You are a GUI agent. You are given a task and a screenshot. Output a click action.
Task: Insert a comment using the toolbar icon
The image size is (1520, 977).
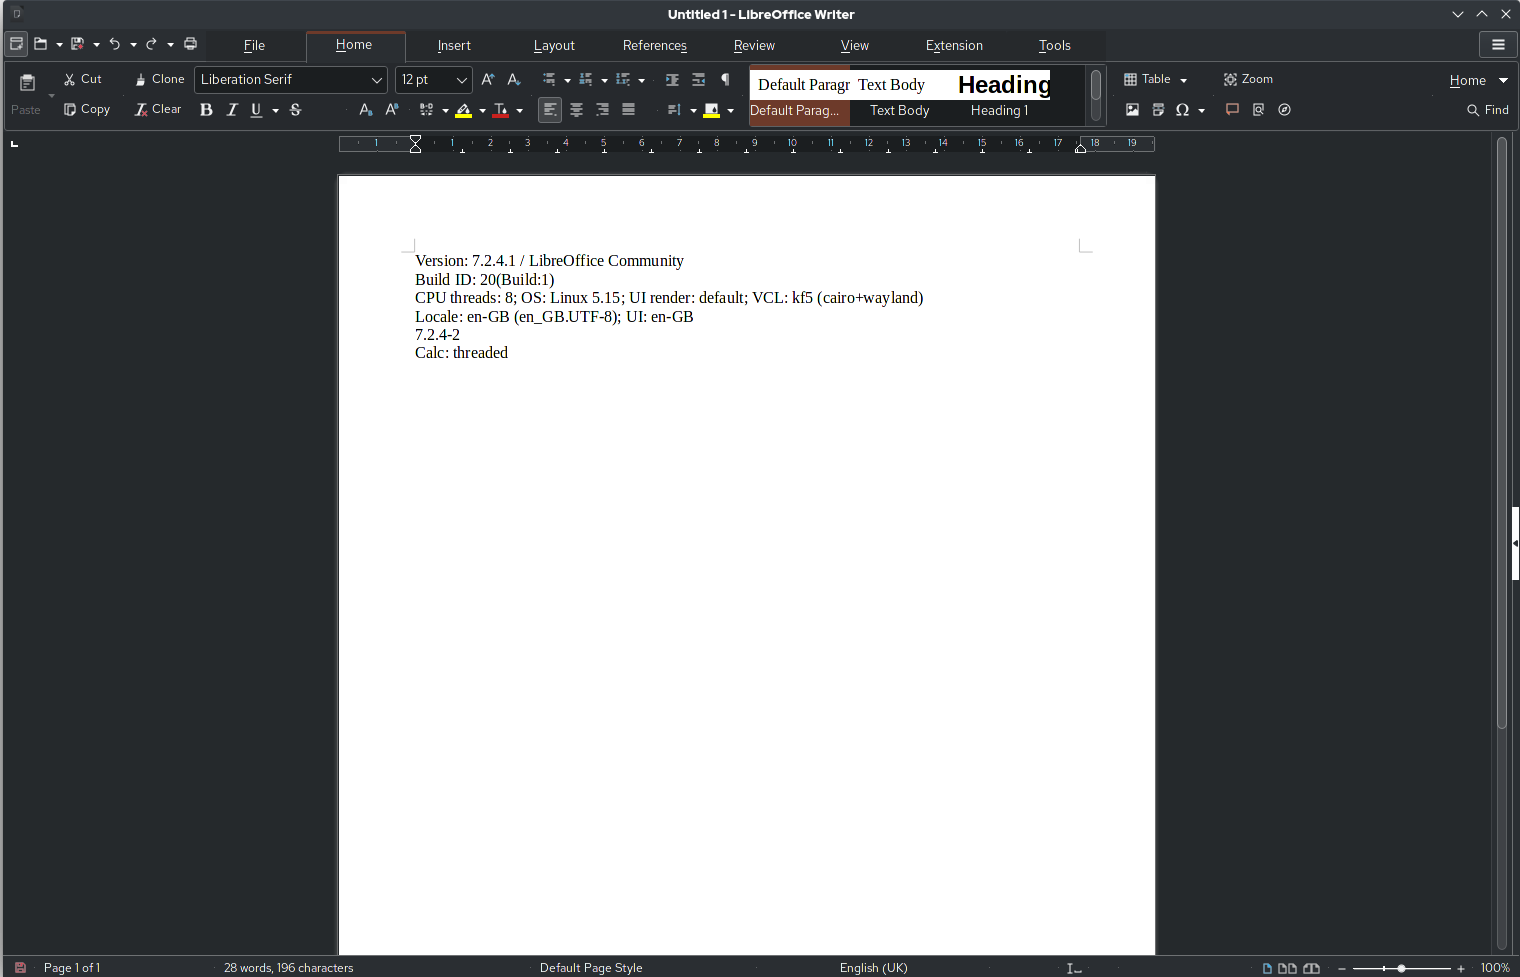pos(1232,110)
